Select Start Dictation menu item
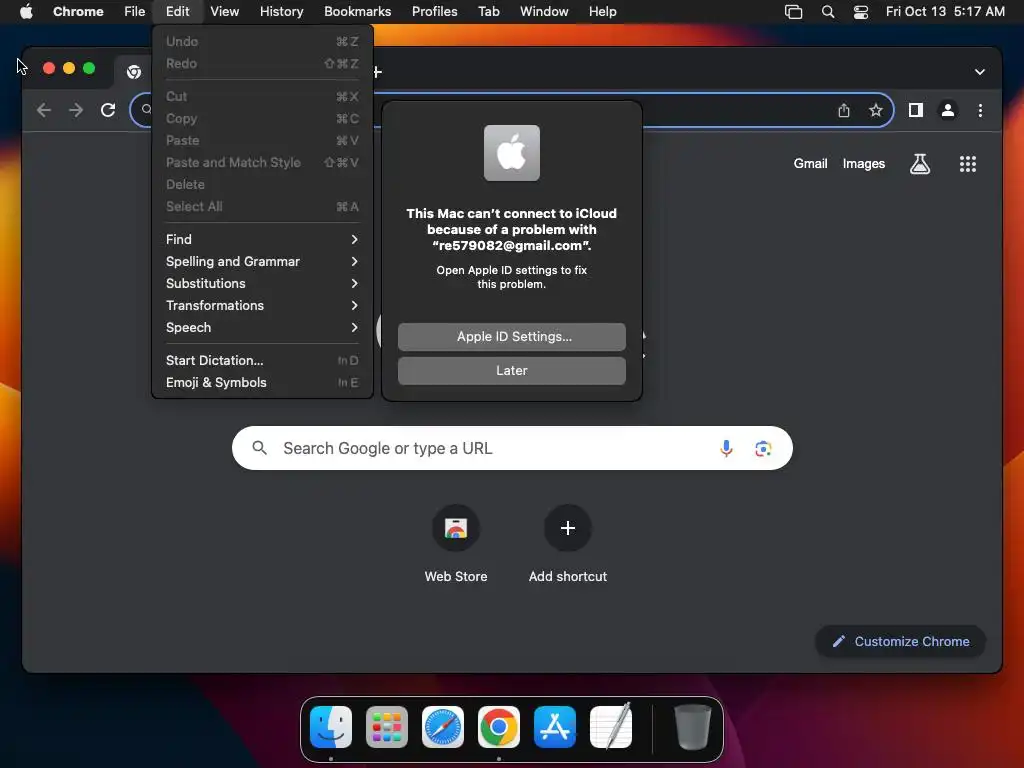Viewport: 1024px width, 768px height. tap(262, 360)
